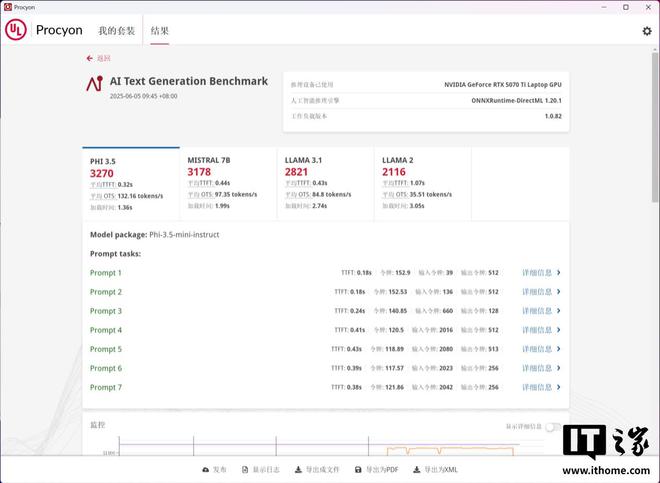Click the 导出为PDF button
660x483 pixels.
[x=377, y=470]
